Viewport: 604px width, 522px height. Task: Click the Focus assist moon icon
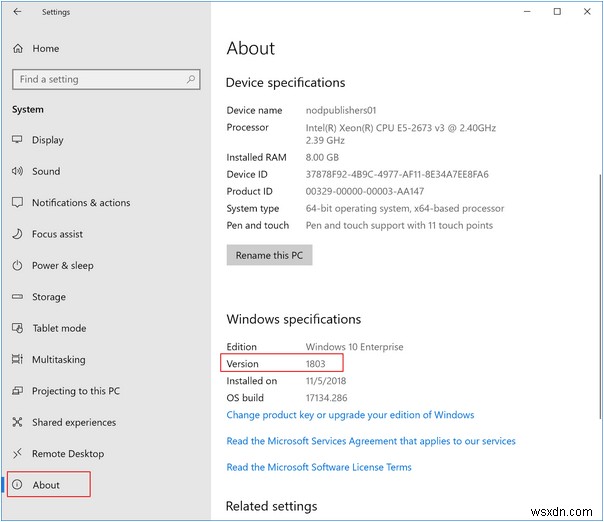[x=17, y=234]
